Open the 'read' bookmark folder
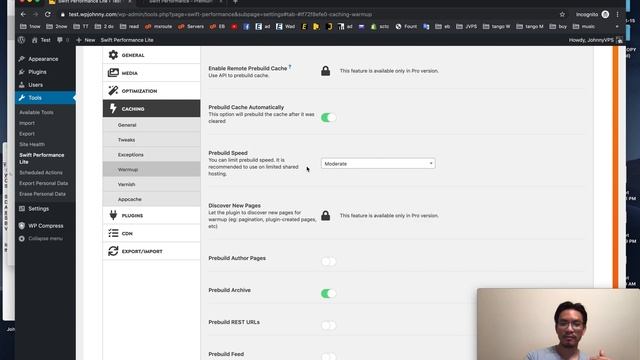The image size is (640, 360). (x=129, y=27)
